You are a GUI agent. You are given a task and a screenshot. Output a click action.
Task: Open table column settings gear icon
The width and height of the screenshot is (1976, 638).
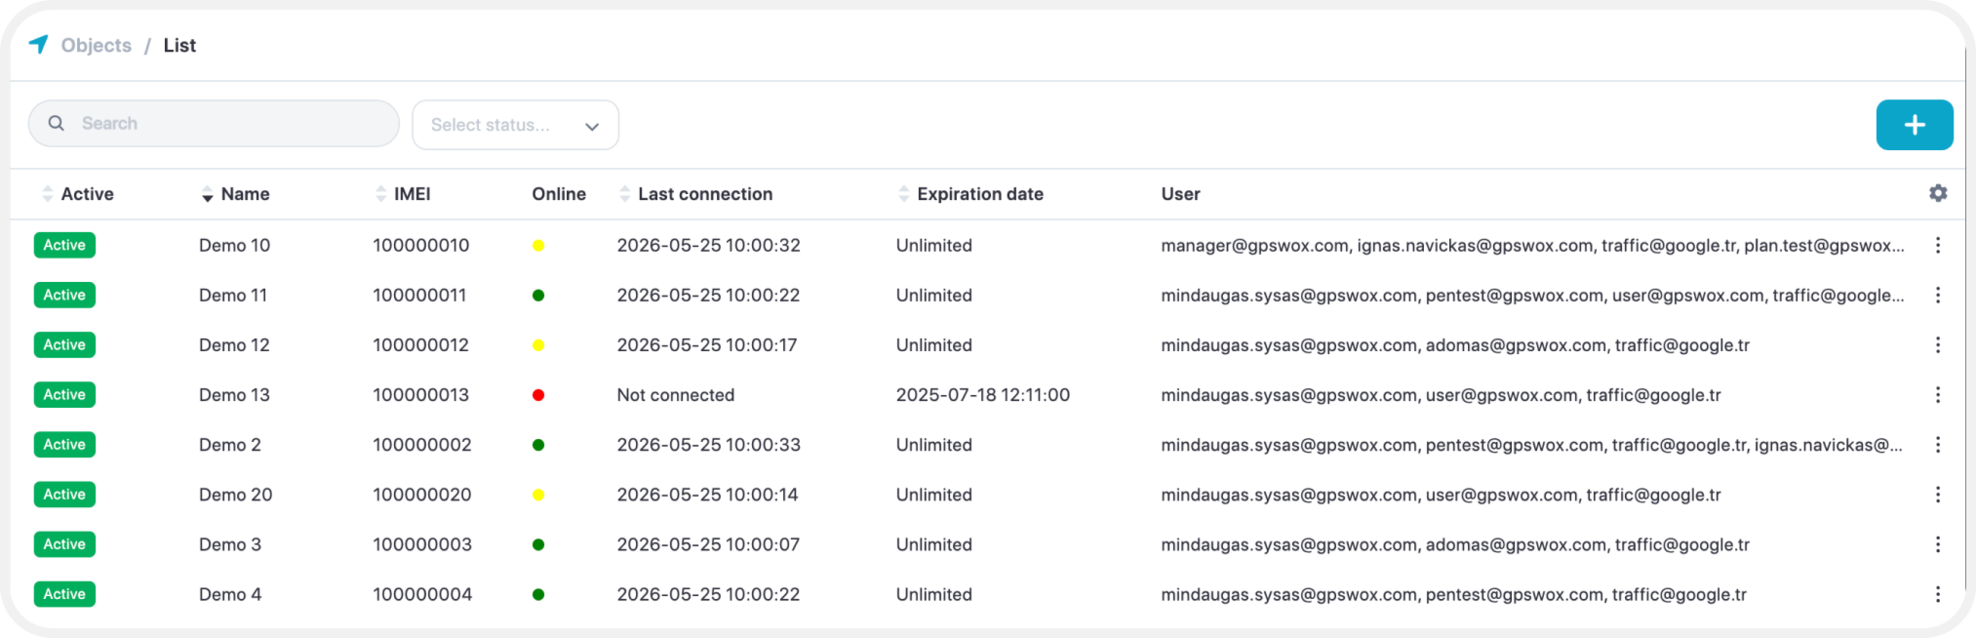click(x=1938, y=193)
